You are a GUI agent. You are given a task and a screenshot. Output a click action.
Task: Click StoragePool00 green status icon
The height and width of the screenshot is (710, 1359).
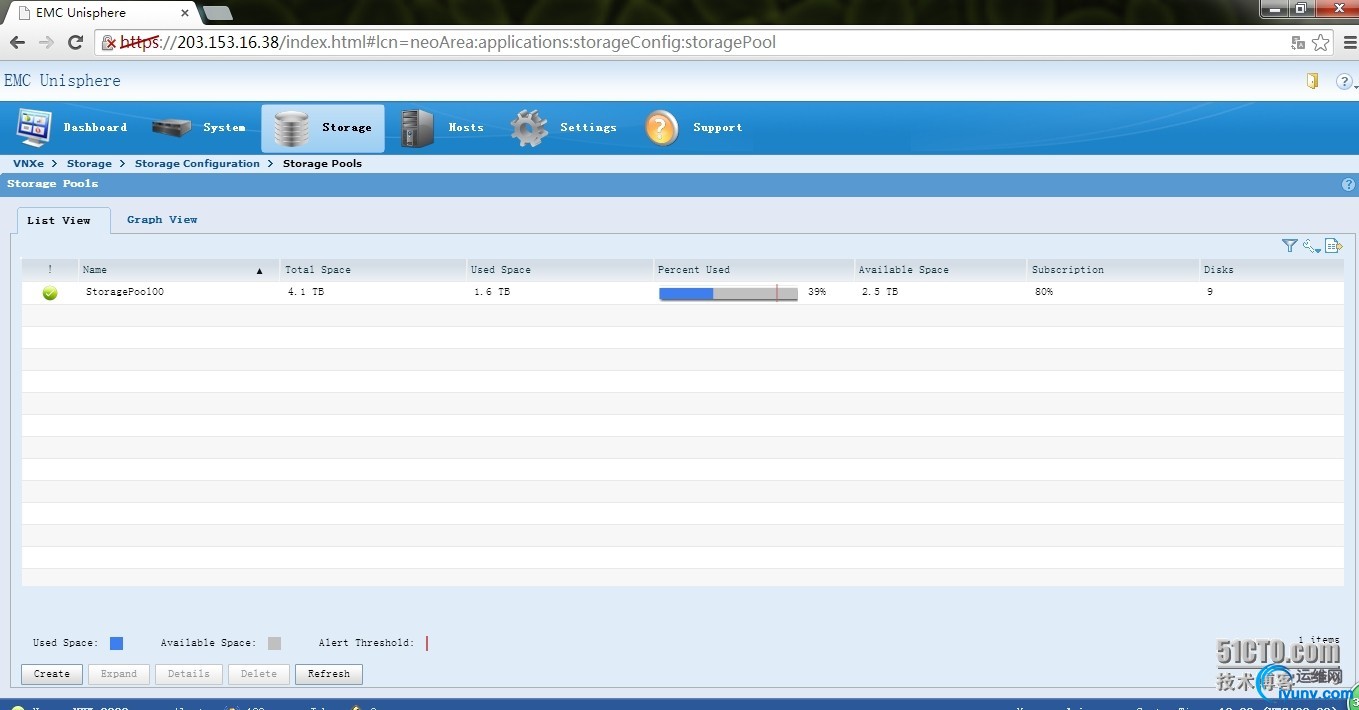point(50,293)
